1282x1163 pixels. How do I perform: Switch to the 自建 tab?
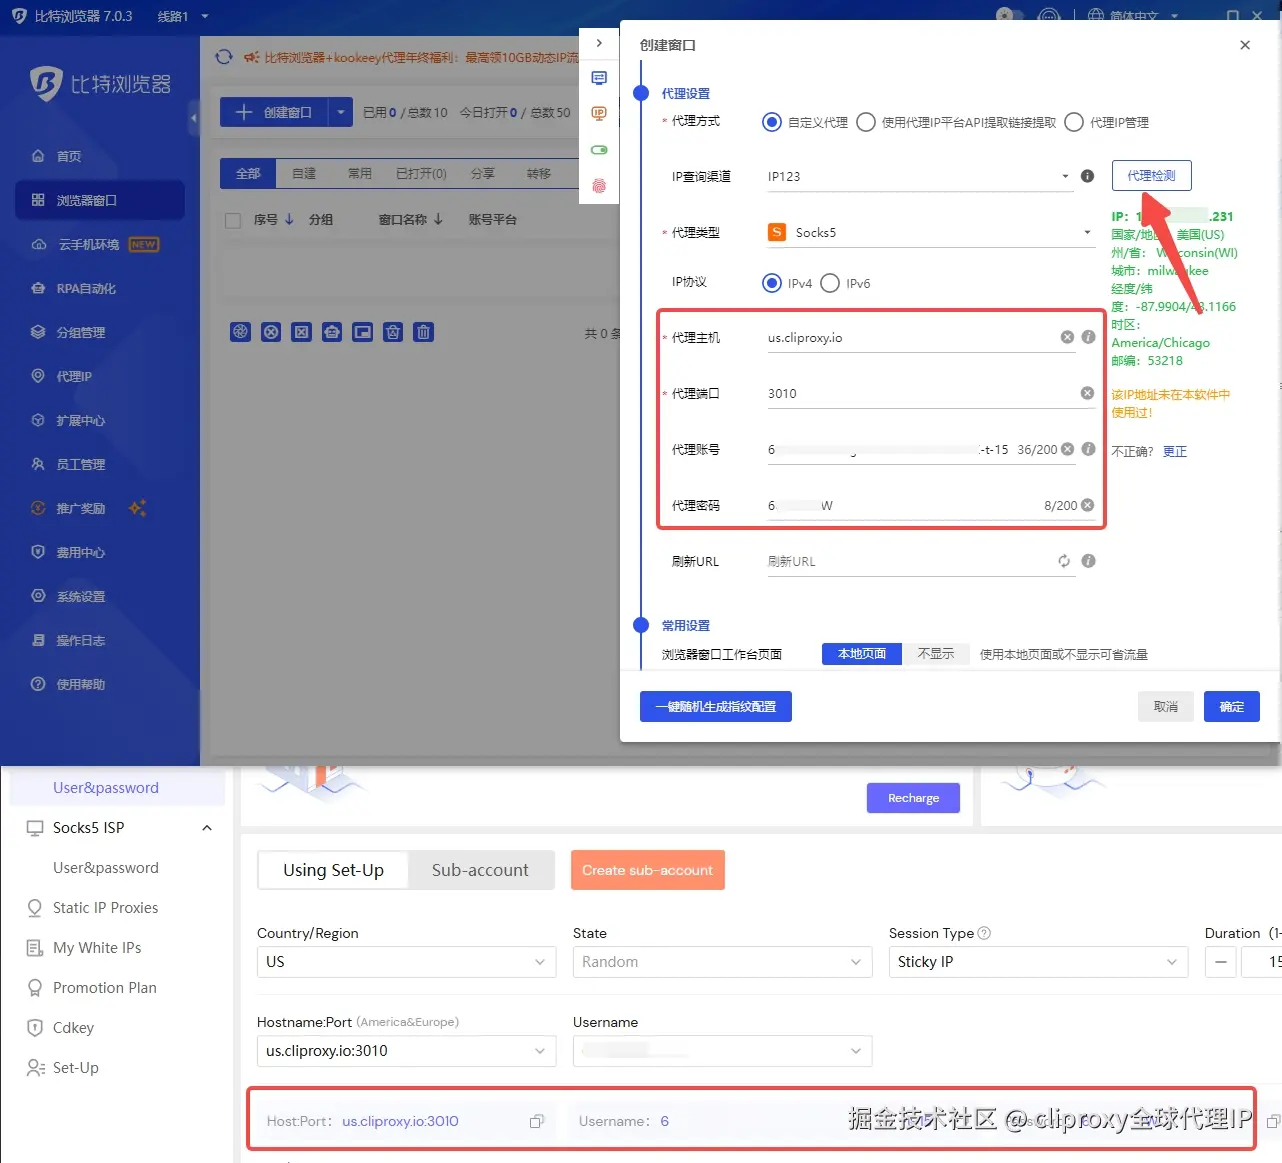pos(304,174)
